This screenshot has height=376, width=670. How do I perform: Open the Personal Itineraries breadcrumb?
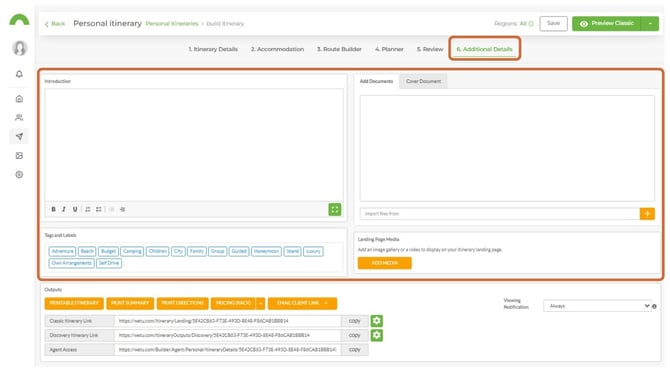pyautogui.click(x=172, y=24)
